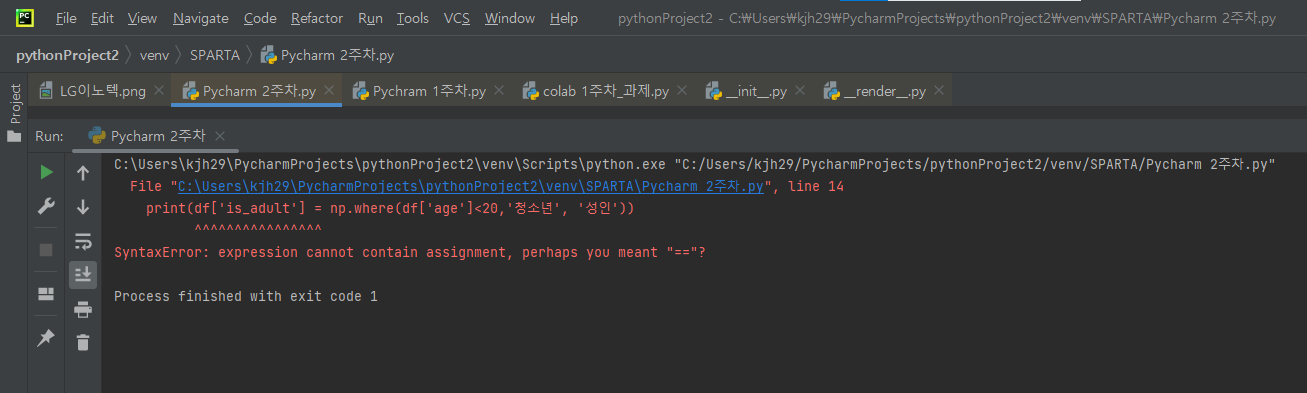Toggle scroll to end of console
This screenshot has height=393, width=1307.
coord(83,274)
